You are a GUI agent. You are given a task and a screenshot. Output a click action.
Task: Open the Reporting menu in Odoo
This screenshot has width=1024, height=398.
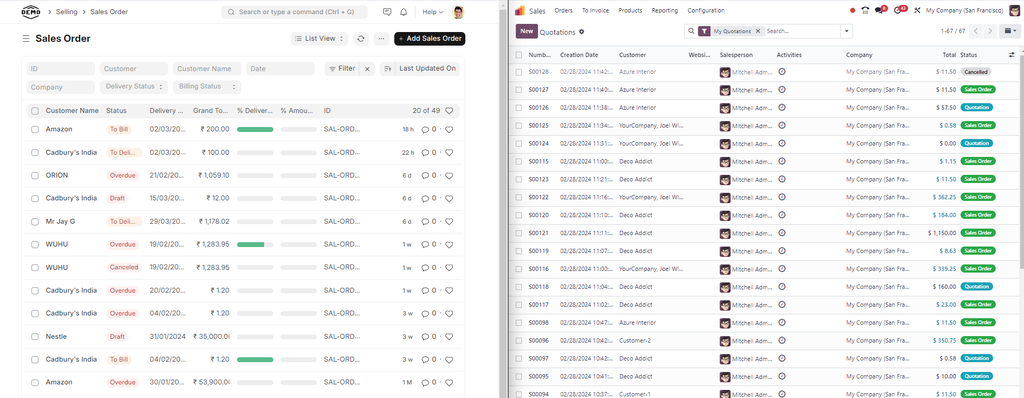tap(664, 10)
